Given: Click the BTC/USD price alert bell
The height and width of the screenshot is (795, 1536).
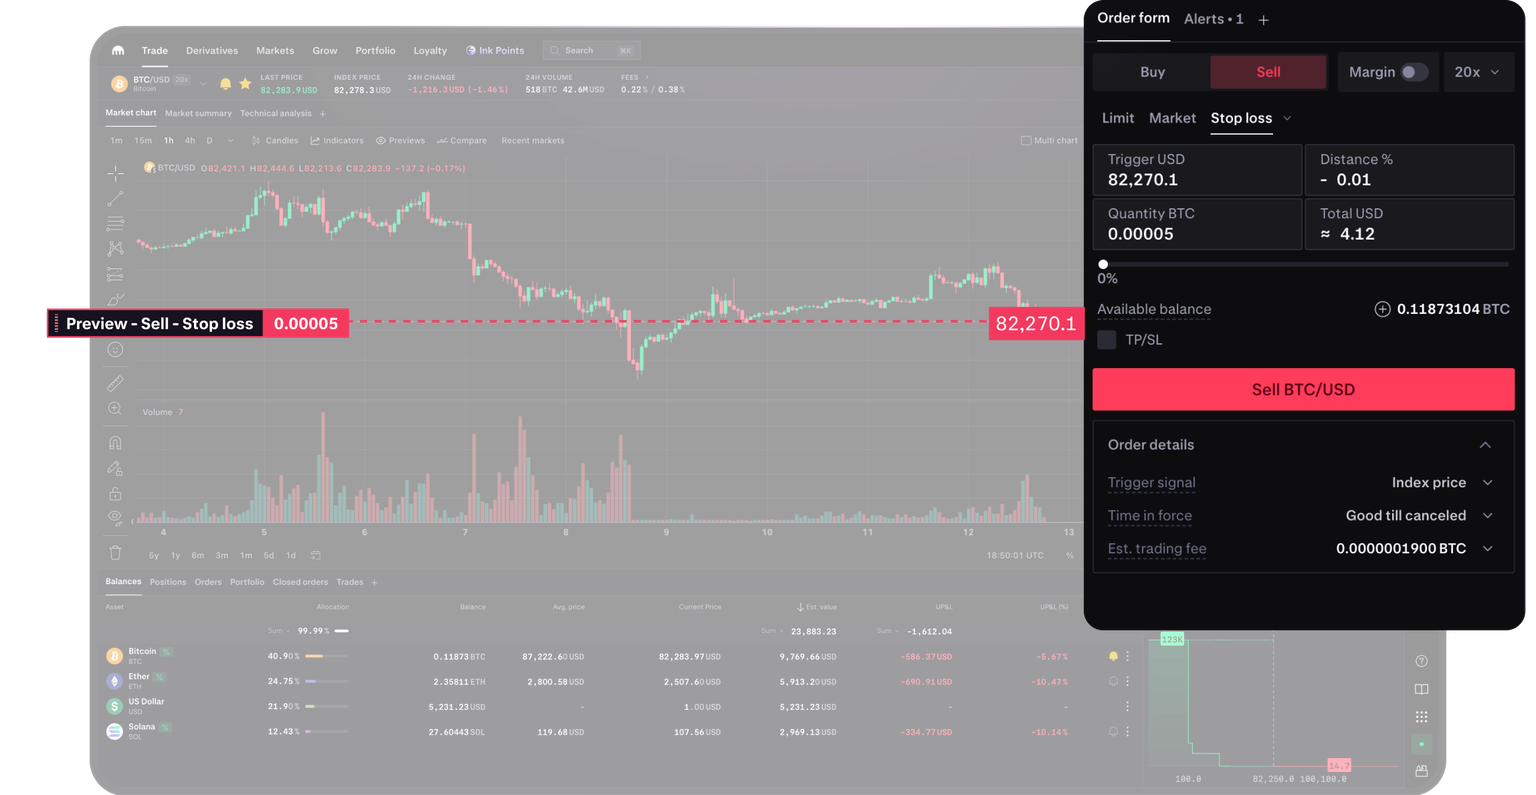Looking at the screenshot, I should [x=225, y=84].
